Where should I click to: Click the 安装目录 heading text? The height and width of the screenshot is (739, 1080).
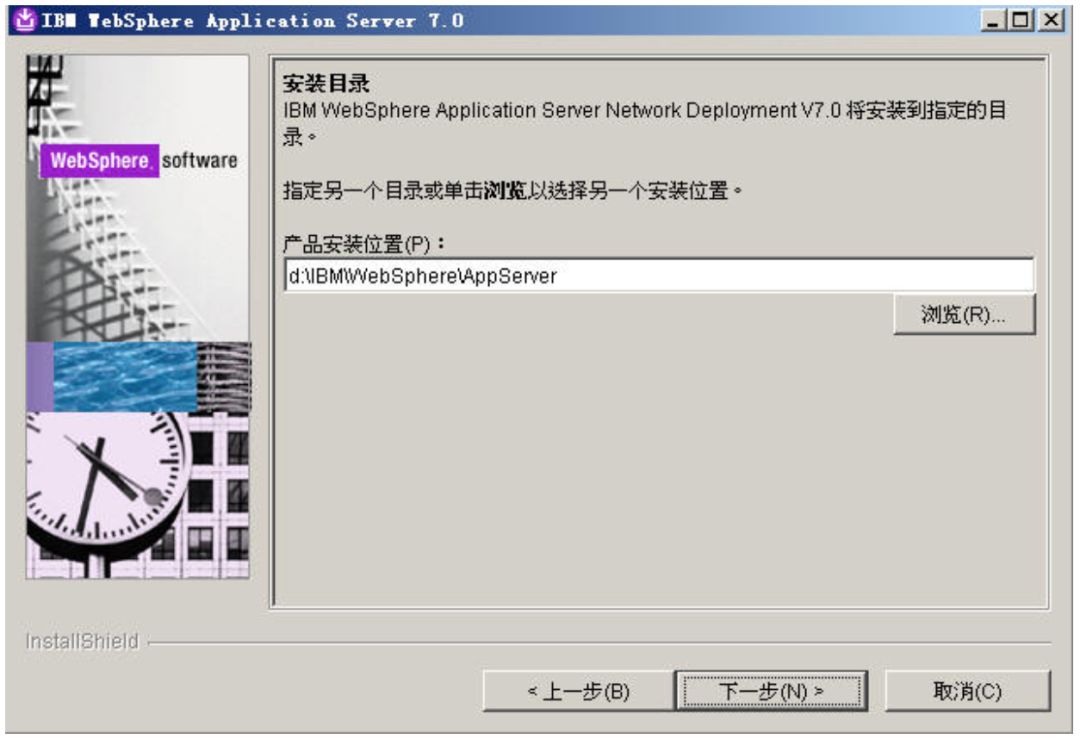click(x=326, y=83)
